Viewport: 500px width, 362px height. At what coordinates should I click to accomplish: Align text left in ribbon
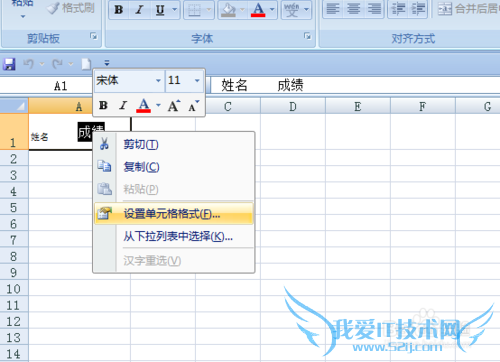[333, 9]
